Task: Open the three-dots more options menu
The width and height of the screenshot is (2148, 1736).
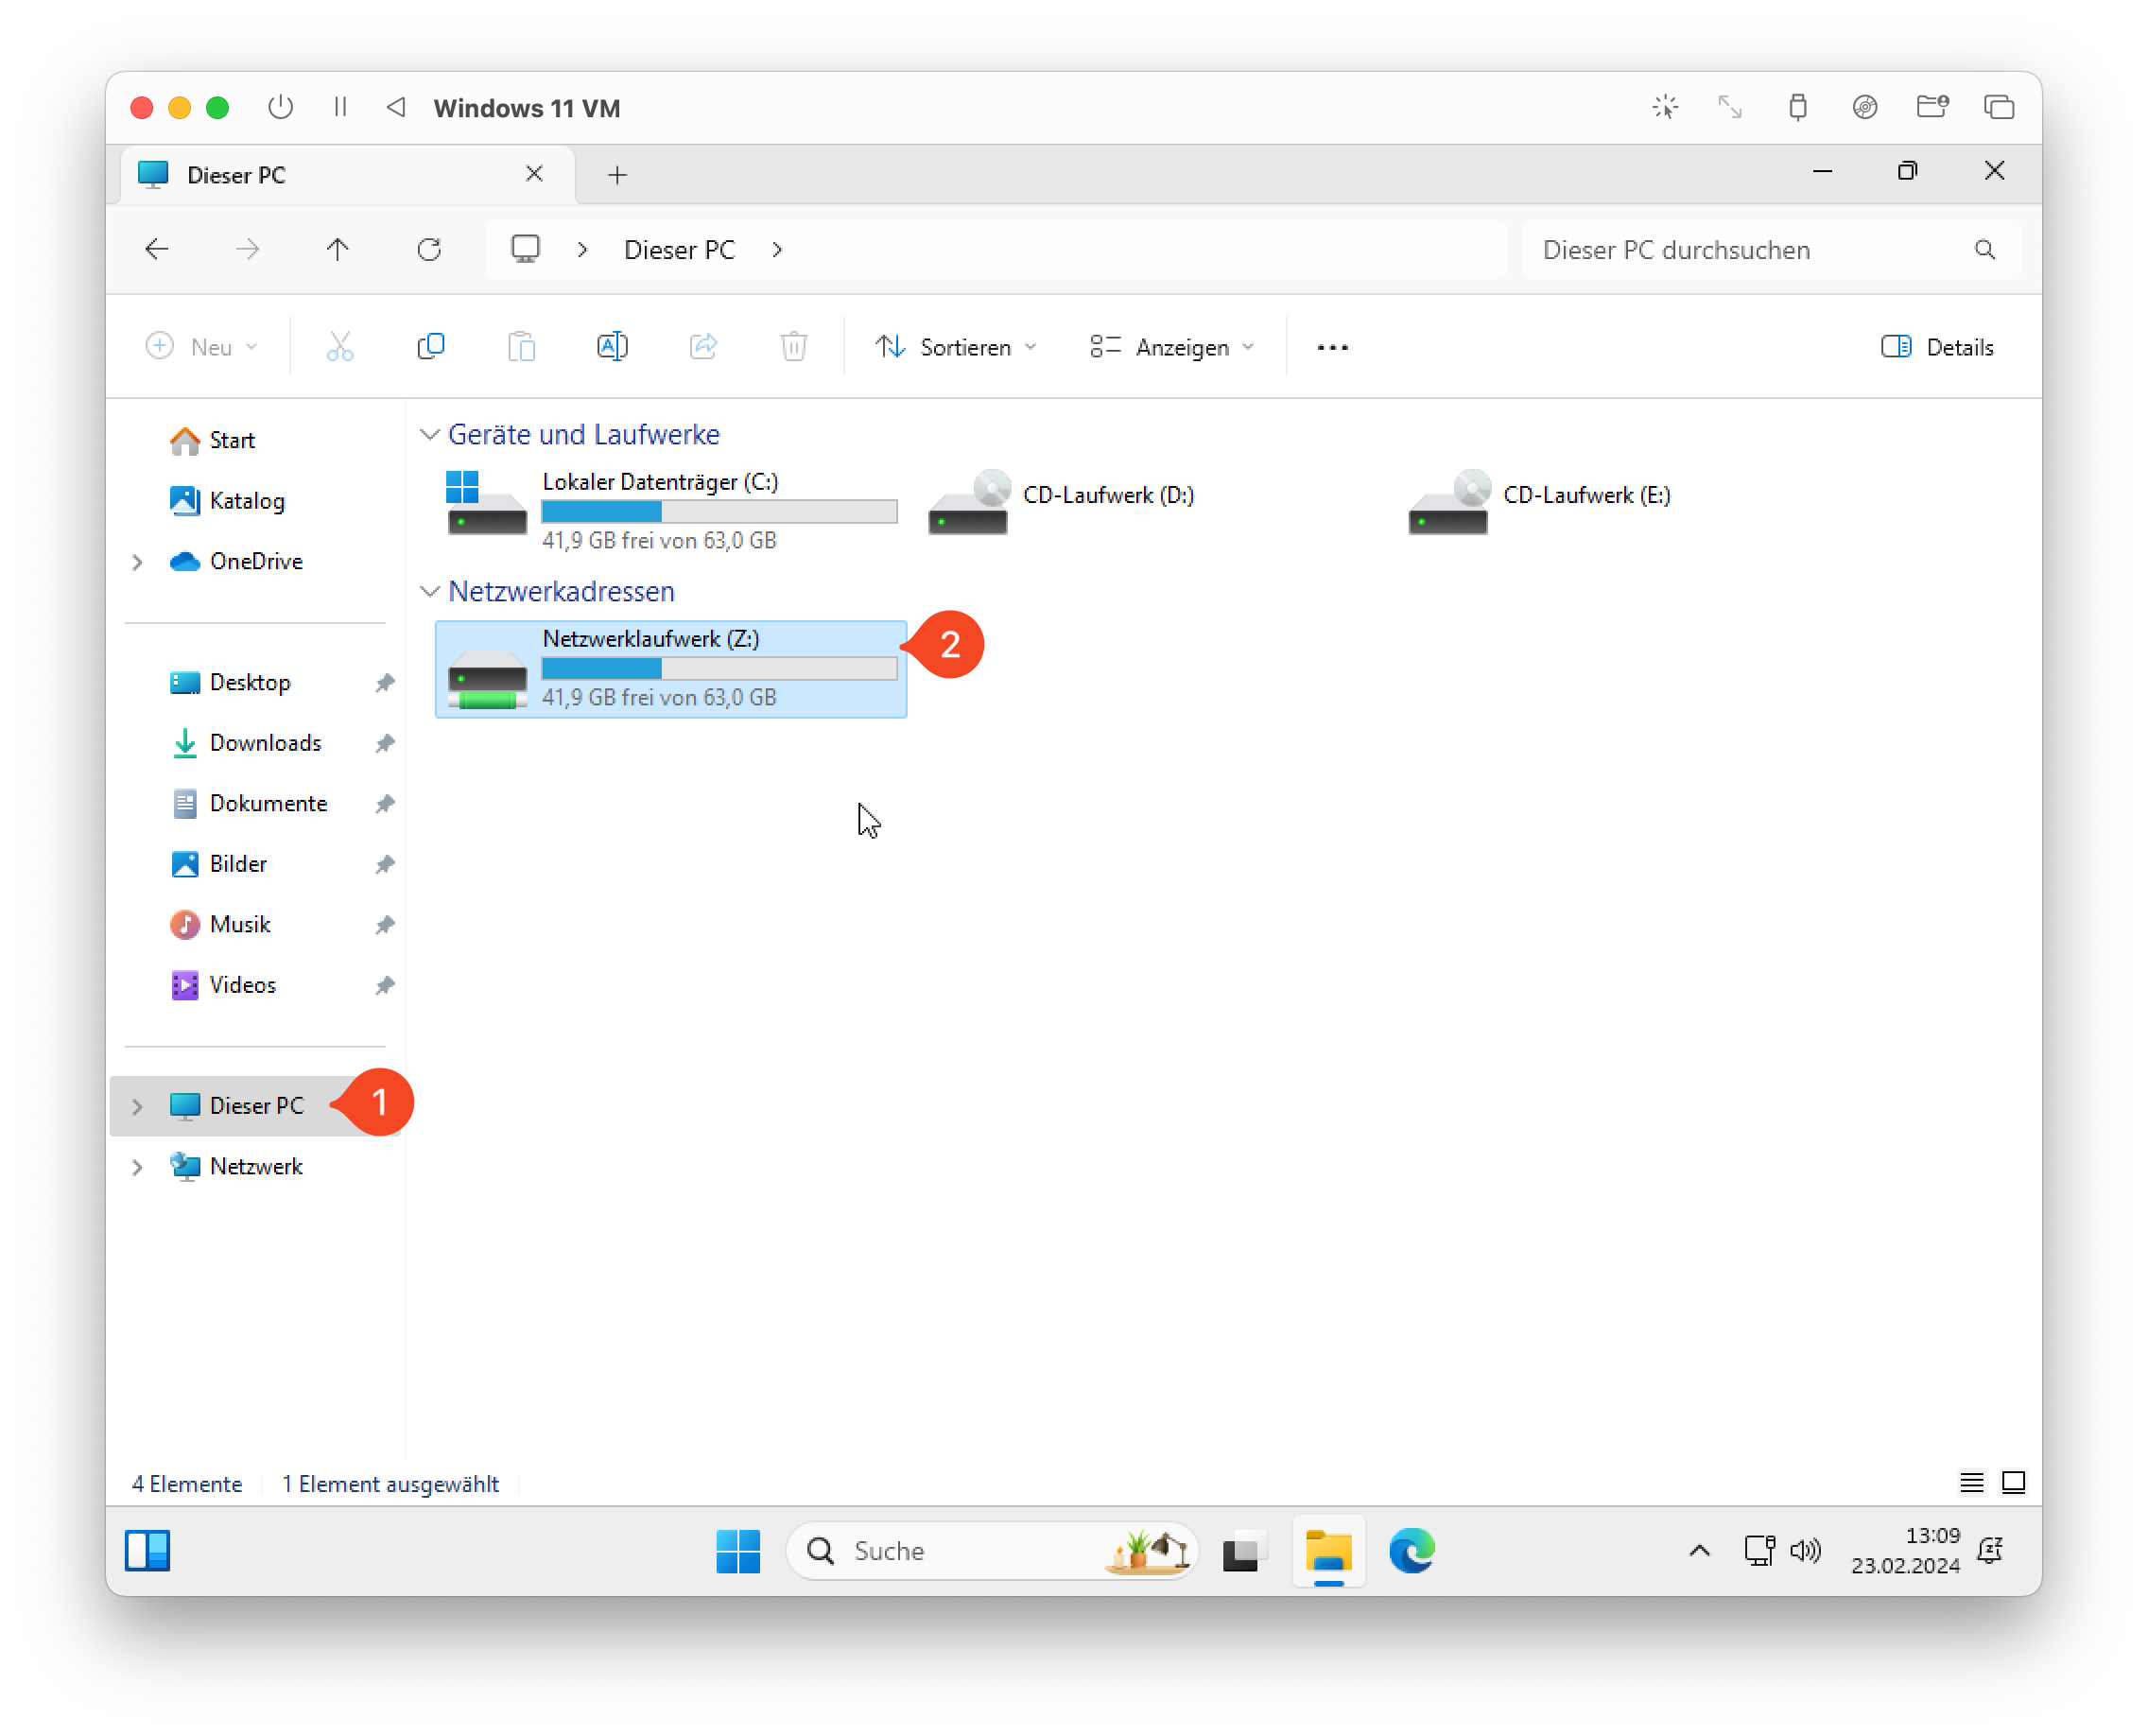Action: [1332, 347]
